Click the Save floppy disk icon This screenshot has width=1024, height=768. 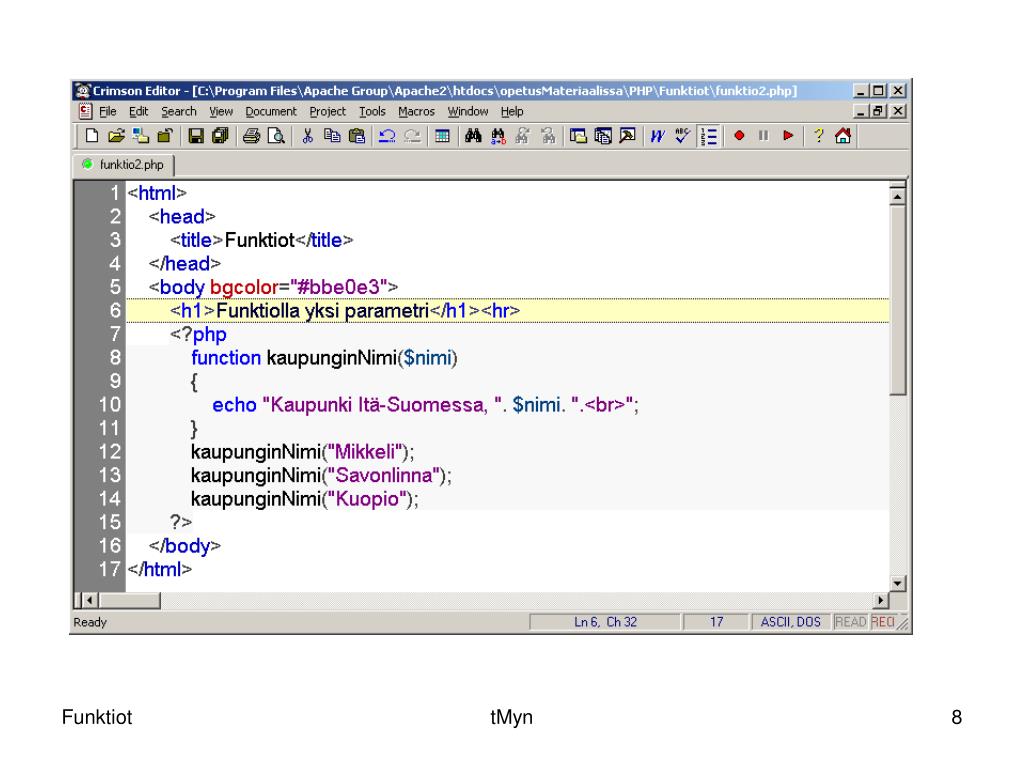click(195, 136)
